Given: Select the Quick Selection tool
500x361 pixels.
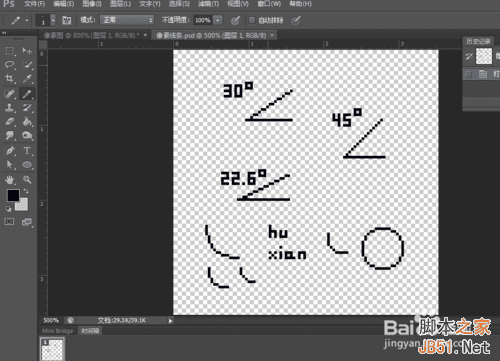Looking at the screenshot, I should pos(27,64).
